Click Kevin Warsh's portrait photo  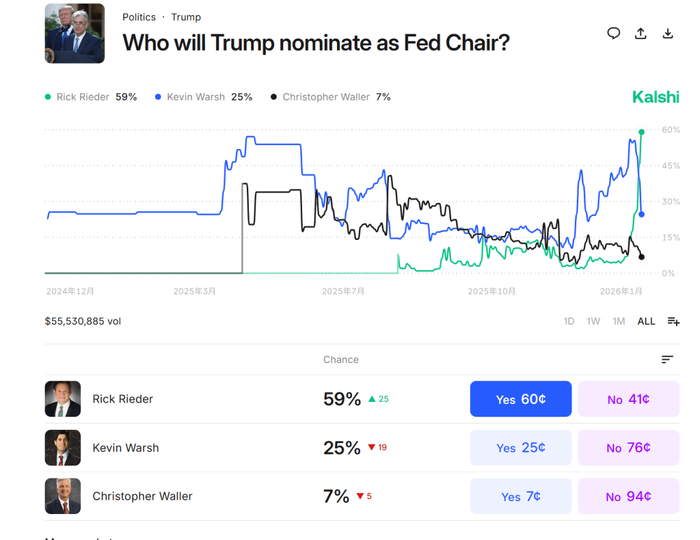click(63, 448)
